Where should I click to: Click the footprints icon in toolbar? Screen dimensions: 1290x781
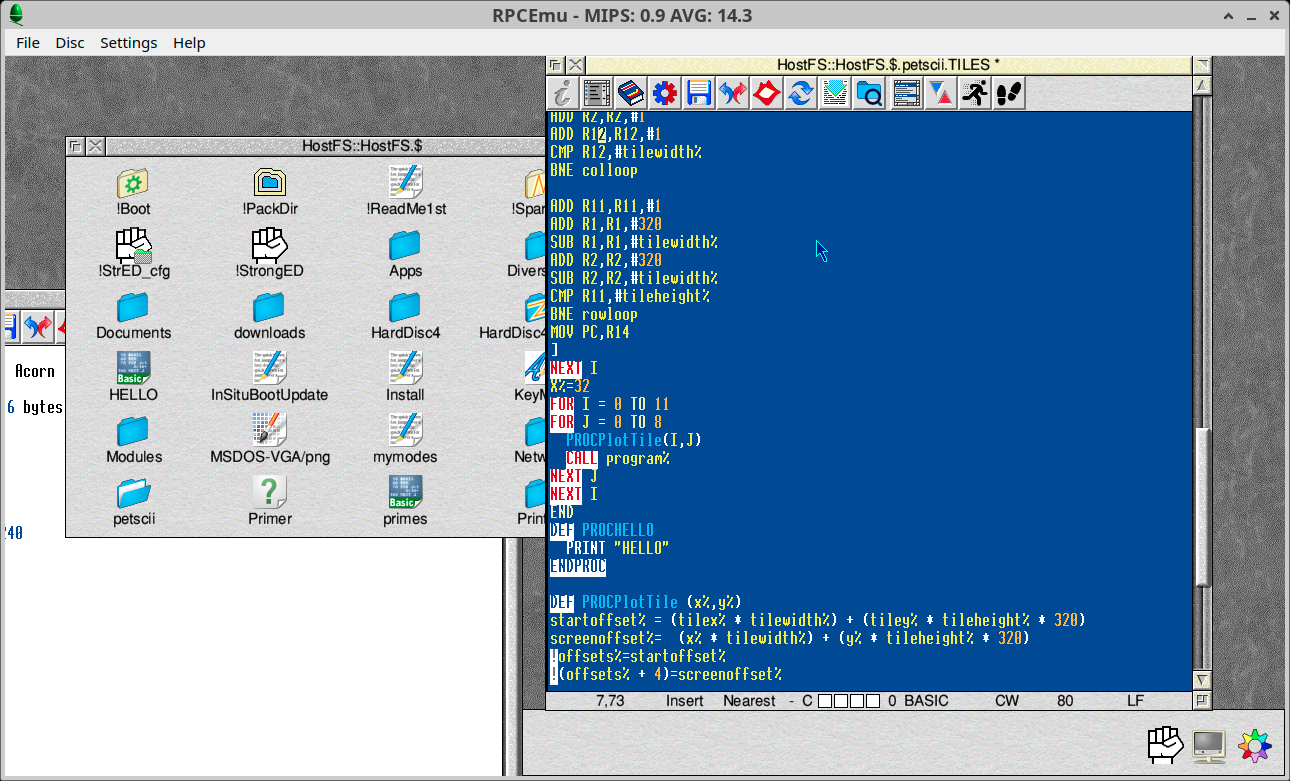[1008, 93]
